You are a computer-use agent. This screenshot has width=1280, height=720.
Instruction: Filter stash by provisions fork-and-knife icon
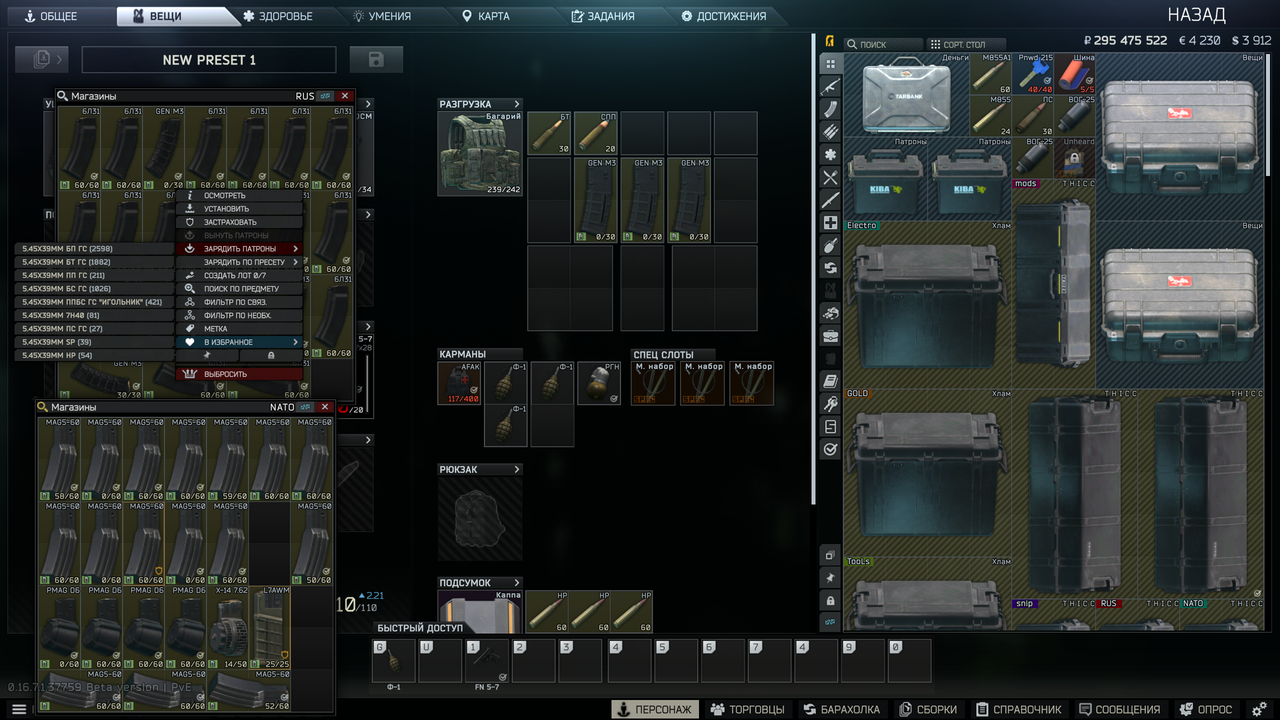pos(830,177)
